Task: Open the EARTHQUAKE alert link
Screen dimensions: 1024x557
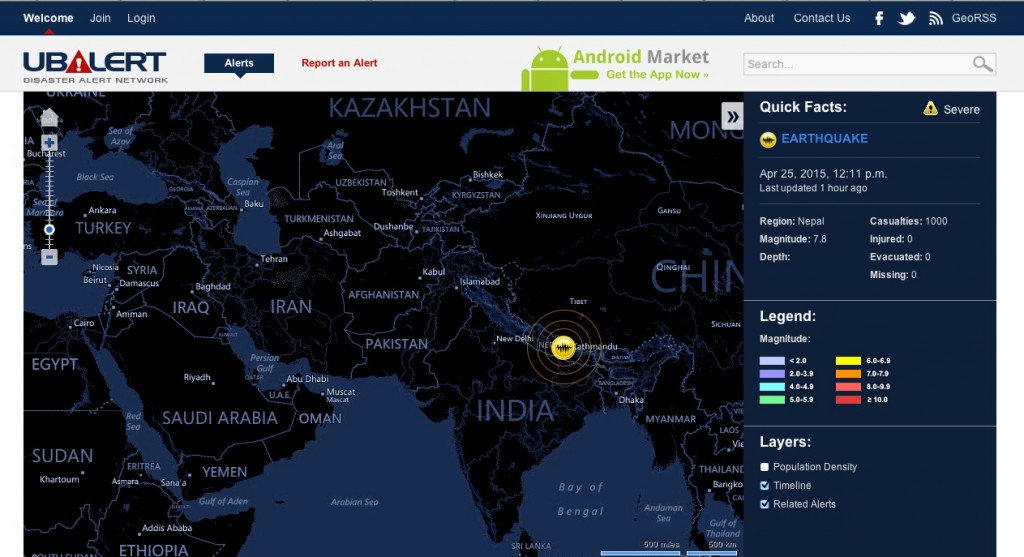Action: tap(824, 139)
